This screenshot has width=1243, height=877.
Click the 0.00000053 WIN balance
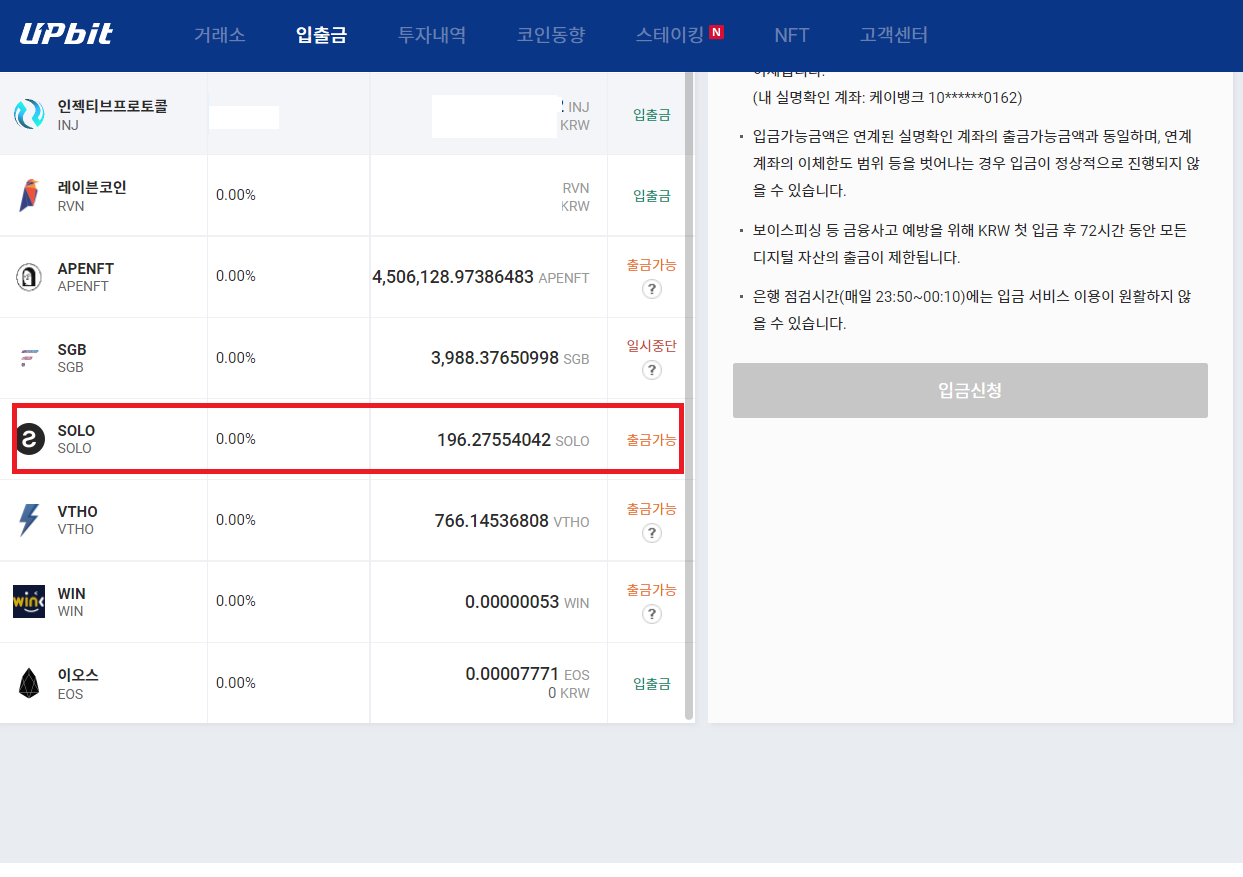tap(527, 602)
